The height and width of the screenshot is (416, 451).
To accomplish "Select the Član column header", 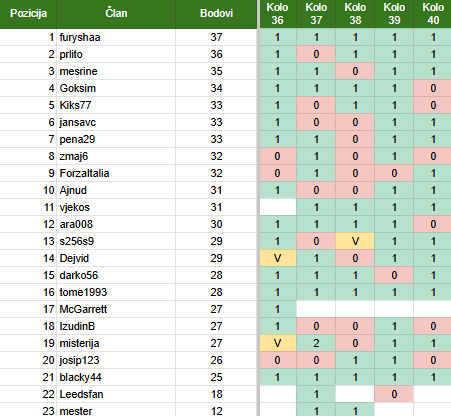I will tap(116, 14).
